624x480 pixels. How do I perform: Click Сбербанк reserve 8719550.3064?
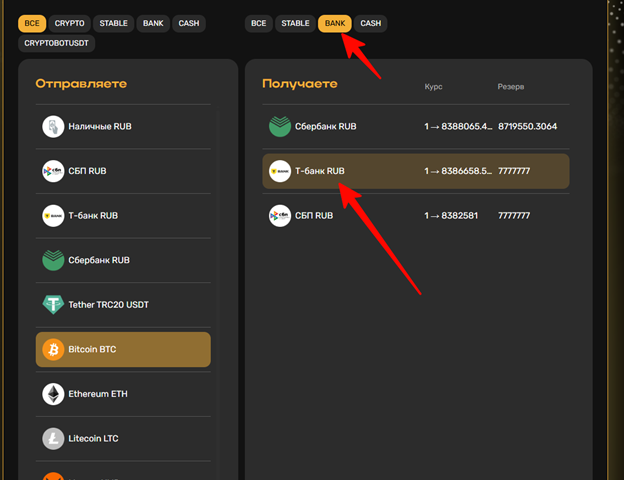pos(528,127)
